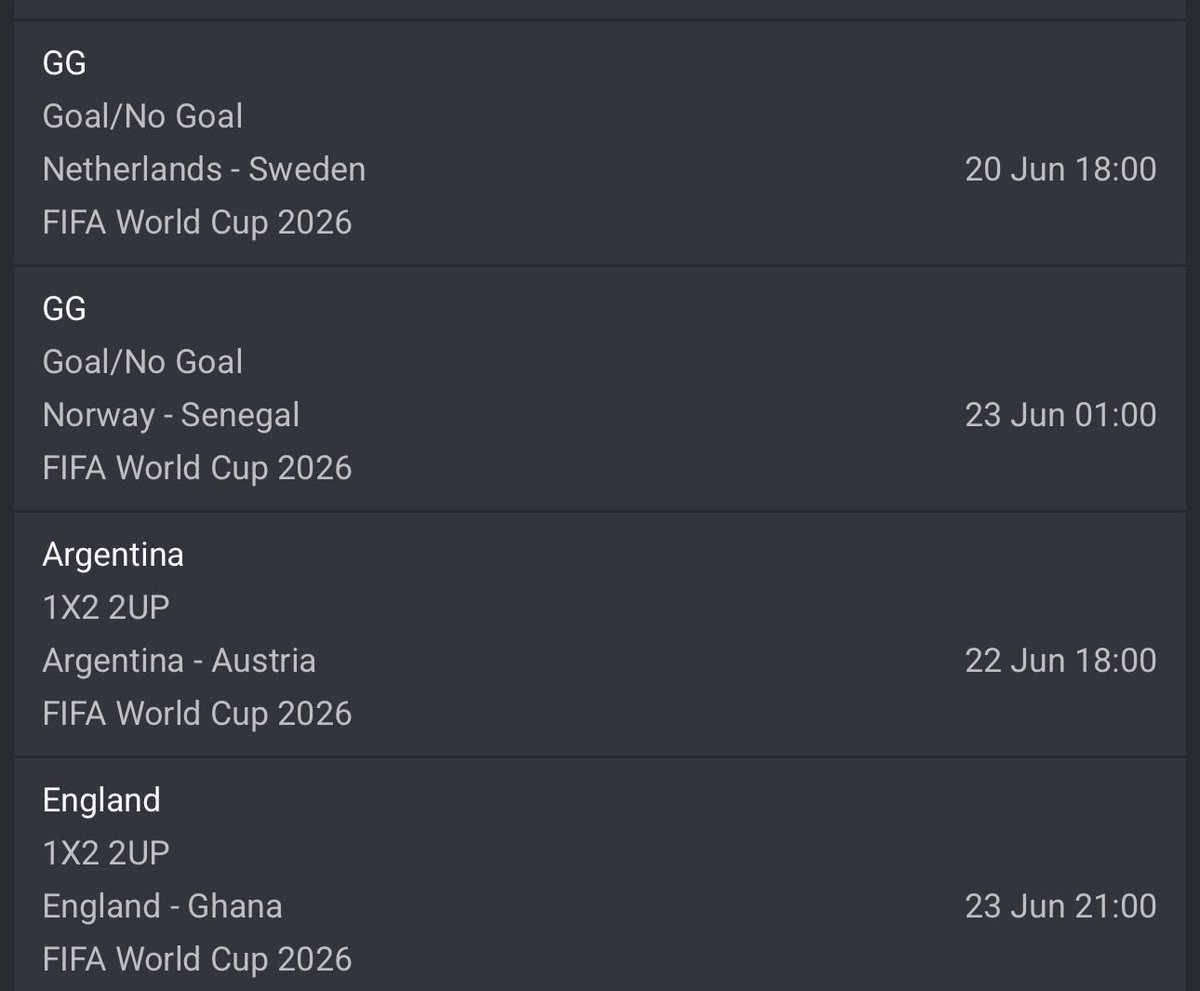Click Goal/No Goal market for Norway - Senegal
Viewport: 1200px width, 991px height.
pos(143,362)
